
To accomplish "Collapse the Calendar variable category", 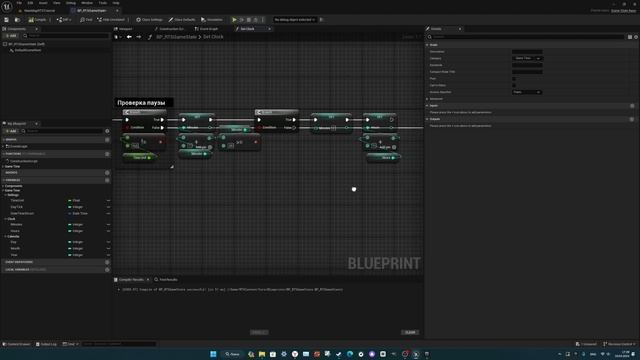I will 6,236.
